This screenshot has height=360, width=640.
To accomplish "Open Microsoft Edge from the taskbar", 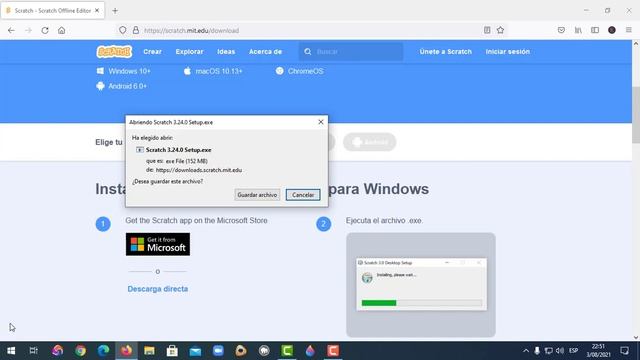I will coord(103,351).
